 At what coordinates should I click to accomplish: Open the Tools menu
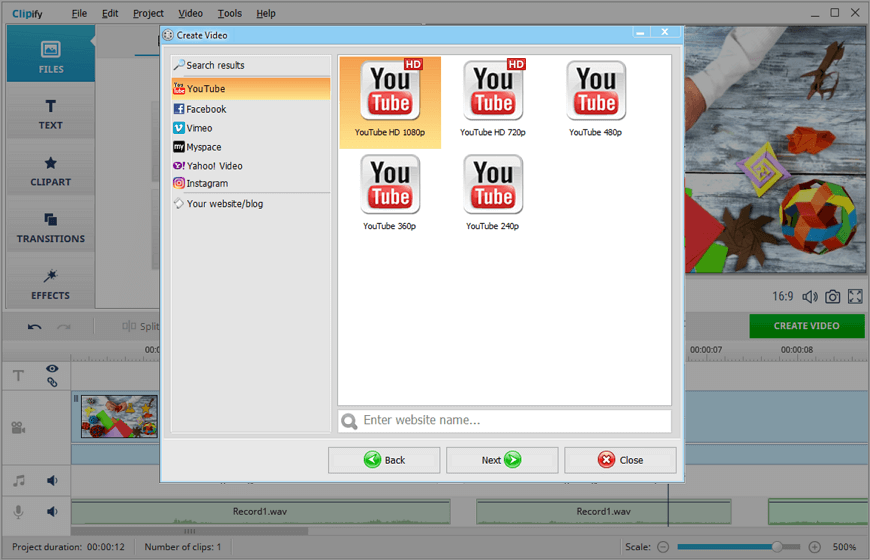(x=230, y=13)
